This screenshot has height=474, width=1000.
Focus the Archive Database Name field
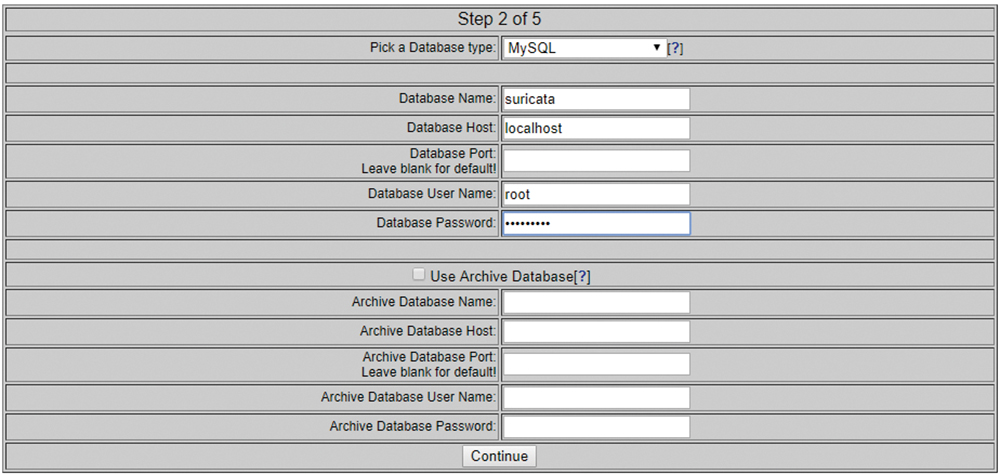coord(596,302)
